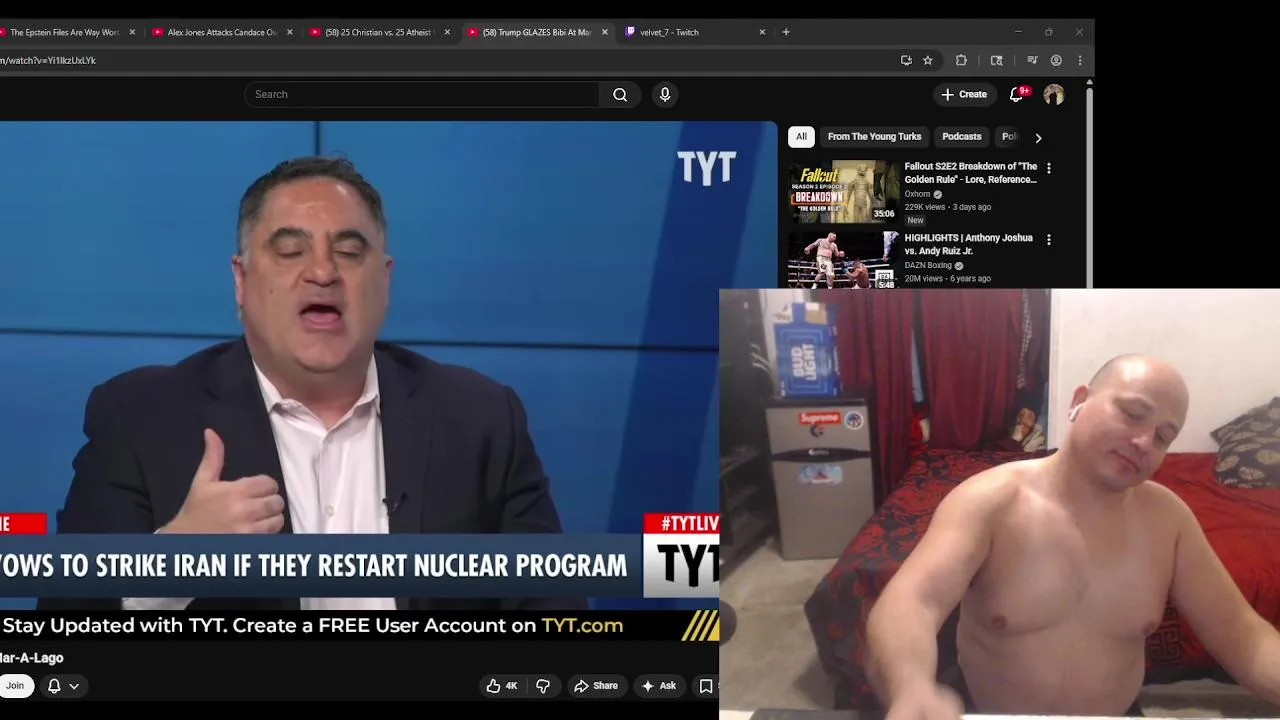Open options for Anthony Joshua highlights video

pos(1048,240)
